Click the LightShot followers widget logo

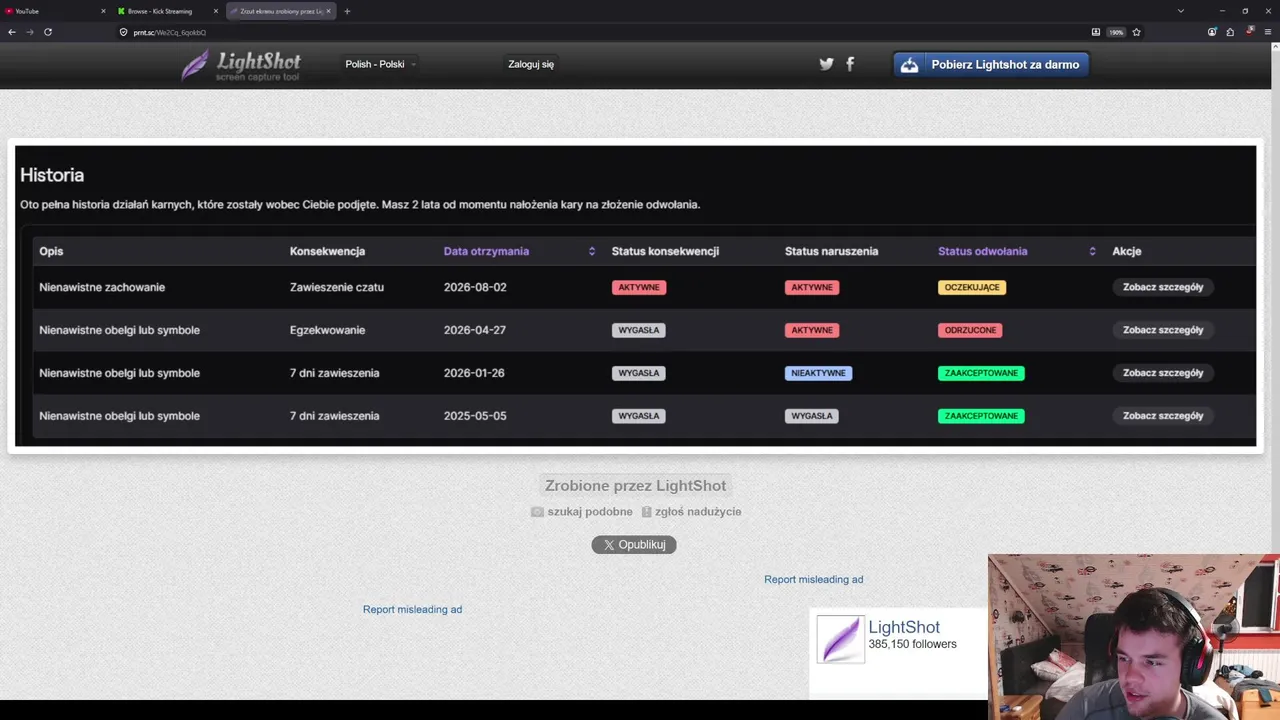841,639
